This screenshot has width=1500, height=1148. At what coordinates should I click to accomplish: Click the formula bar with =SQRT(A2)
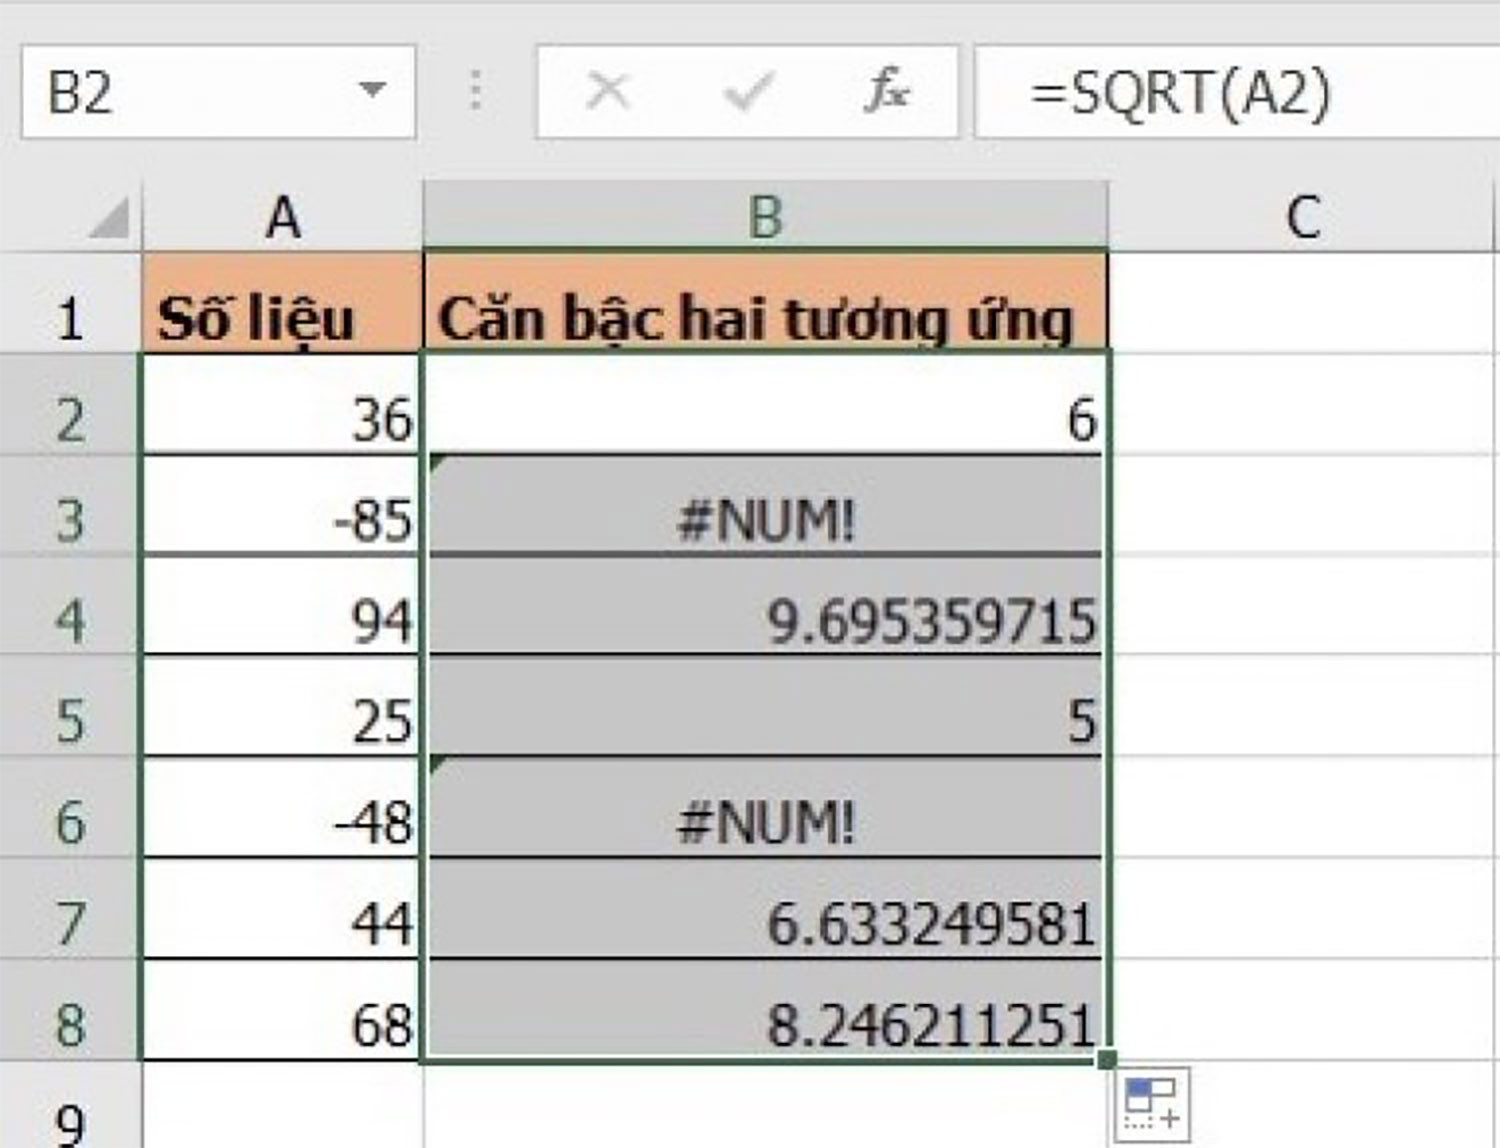point(1238,91)
